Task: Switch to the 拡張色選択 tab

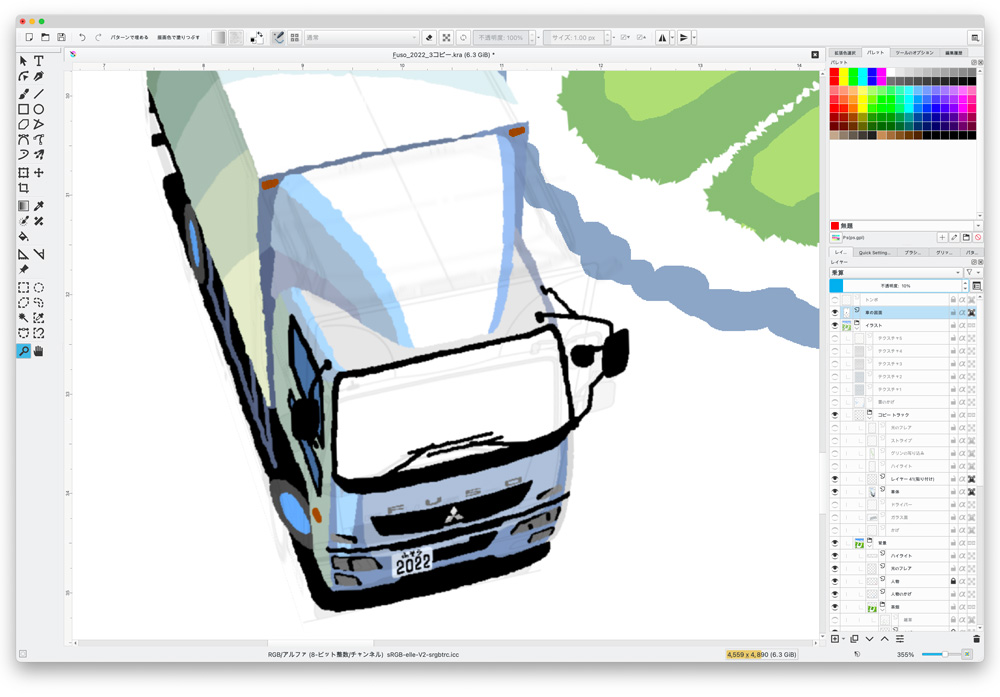Action: [845, 53]
